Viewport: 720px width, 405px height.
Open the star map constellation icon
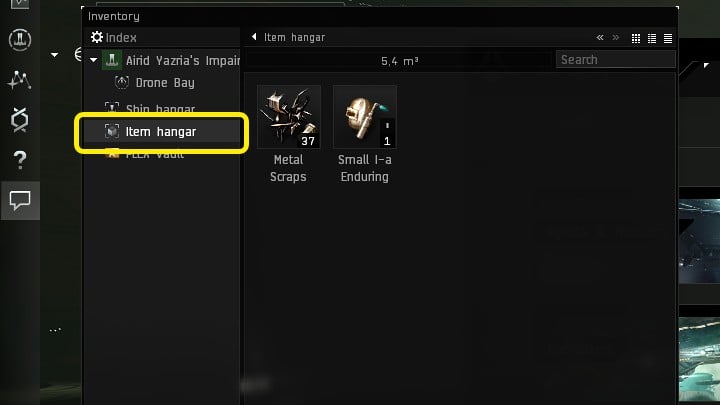[20, 80]
